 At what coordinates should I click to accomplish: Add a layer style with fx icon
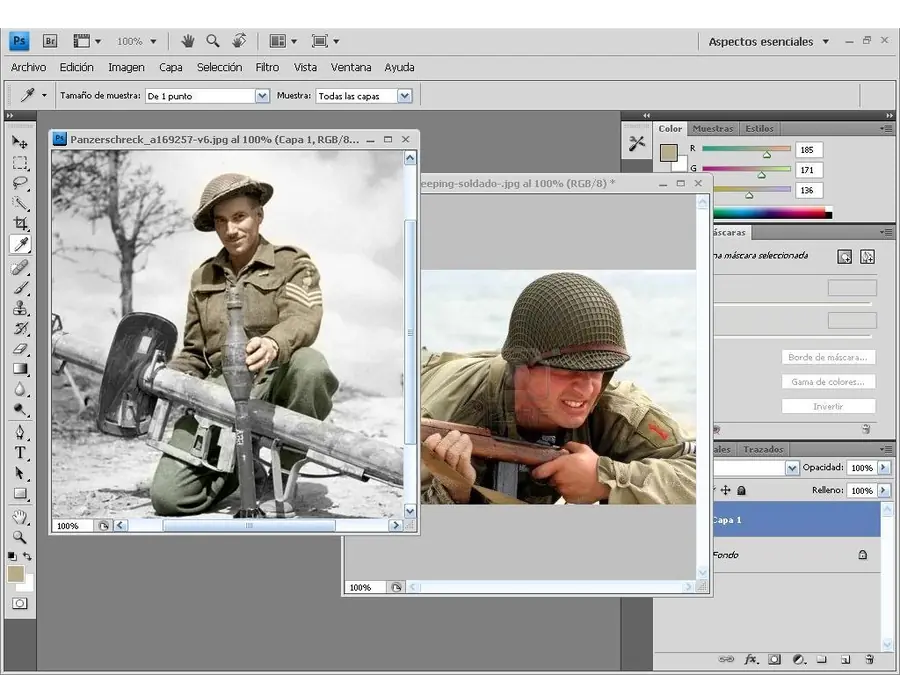pos(750,660)
